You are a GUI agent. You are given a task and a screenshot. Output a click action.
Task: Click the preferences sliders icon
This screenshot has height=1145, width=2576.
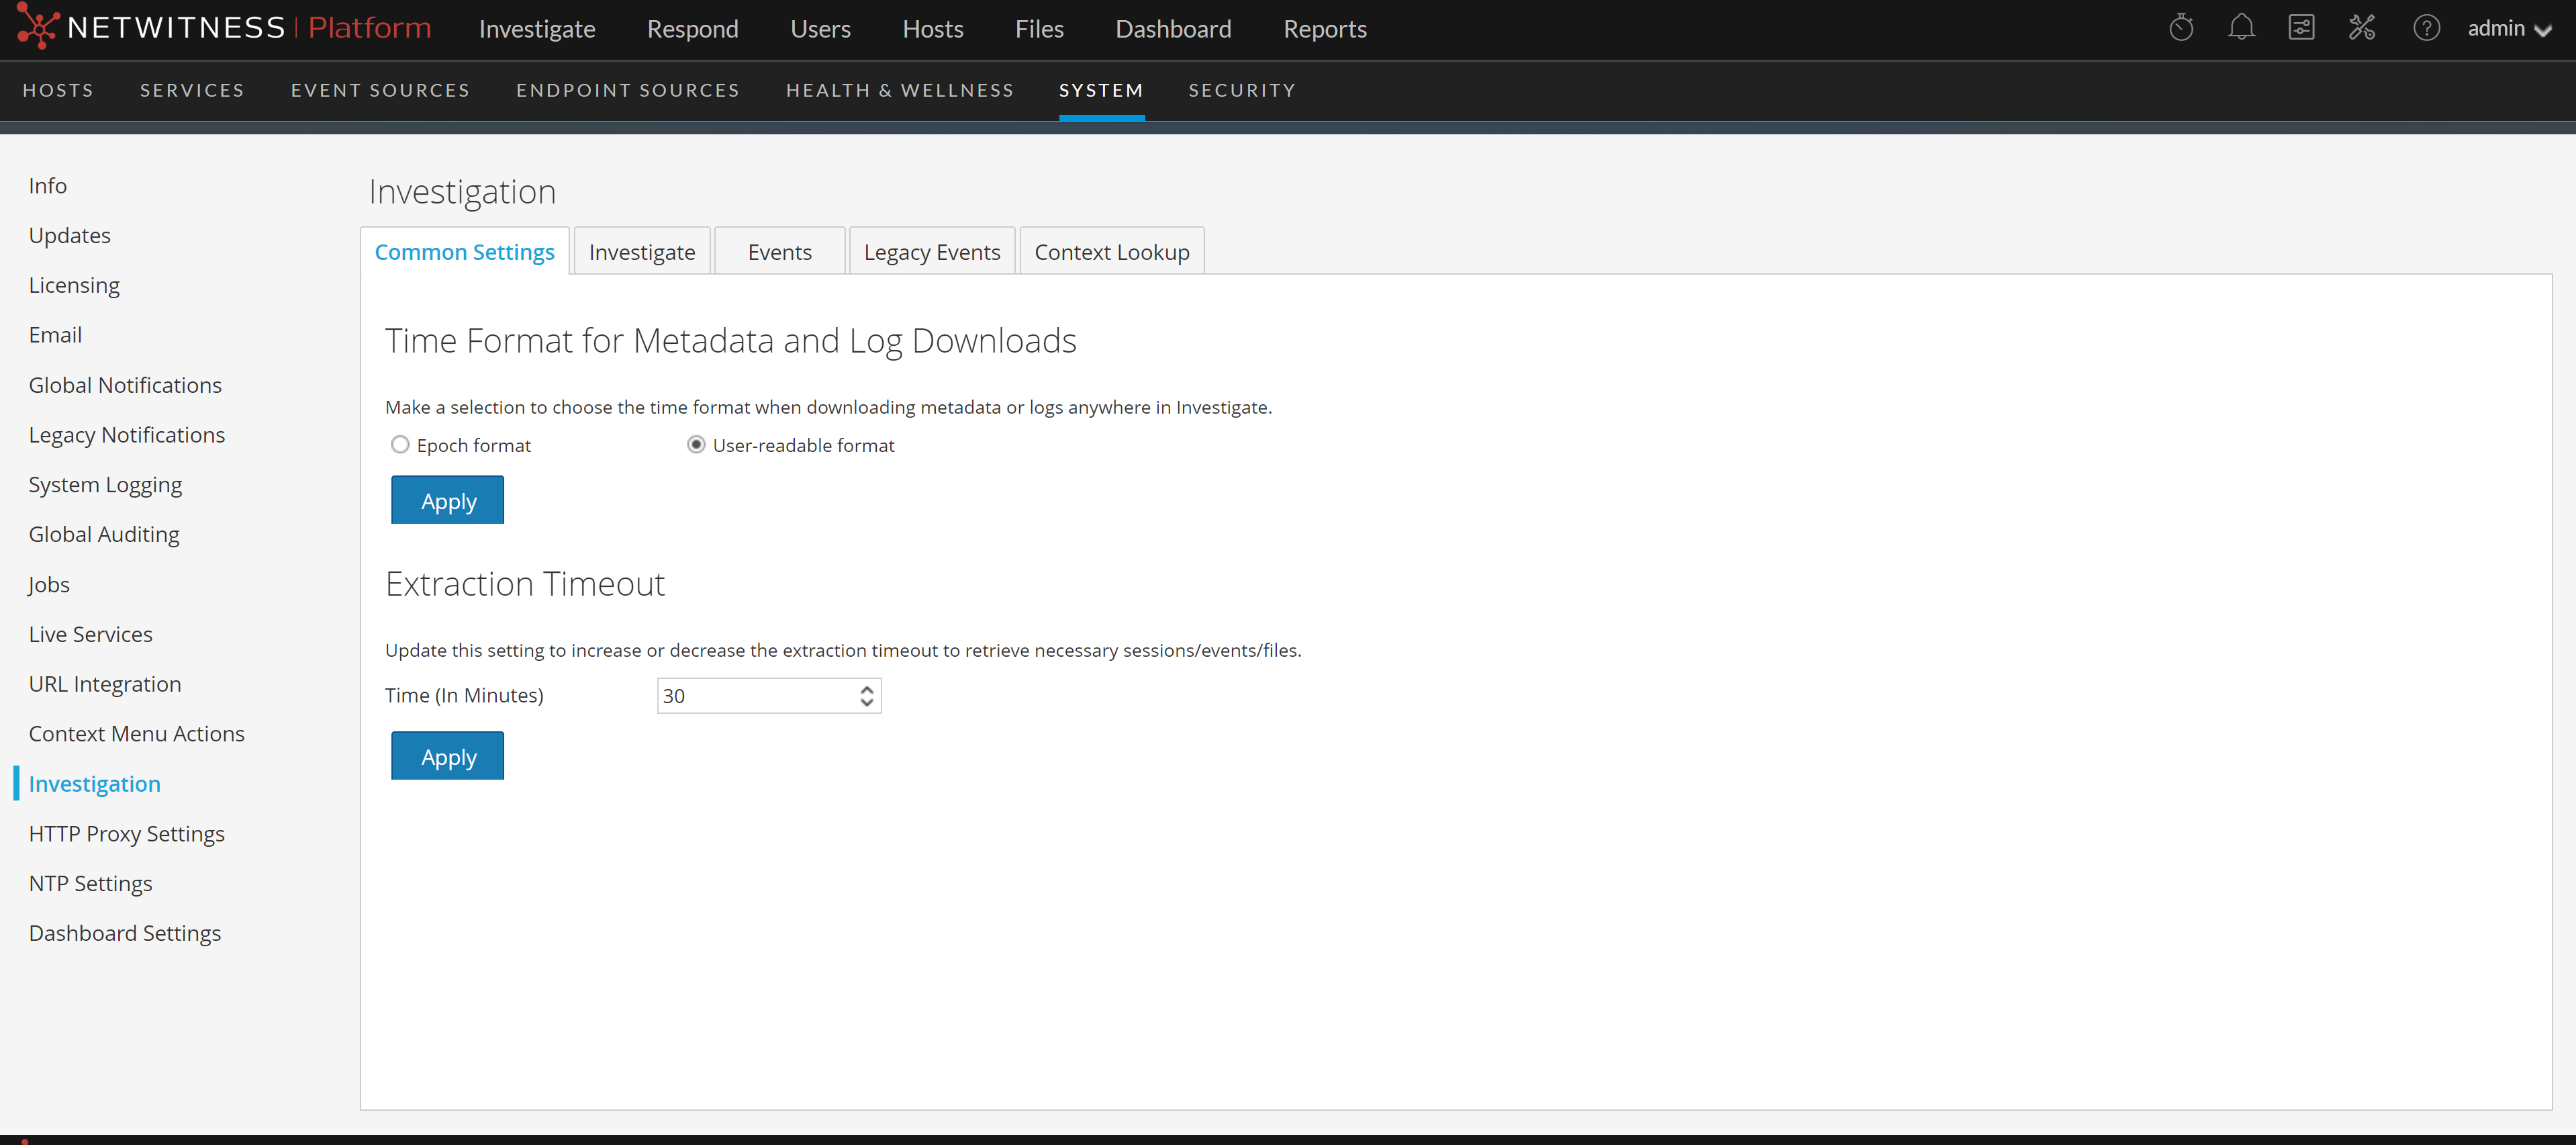(2301, 28)
